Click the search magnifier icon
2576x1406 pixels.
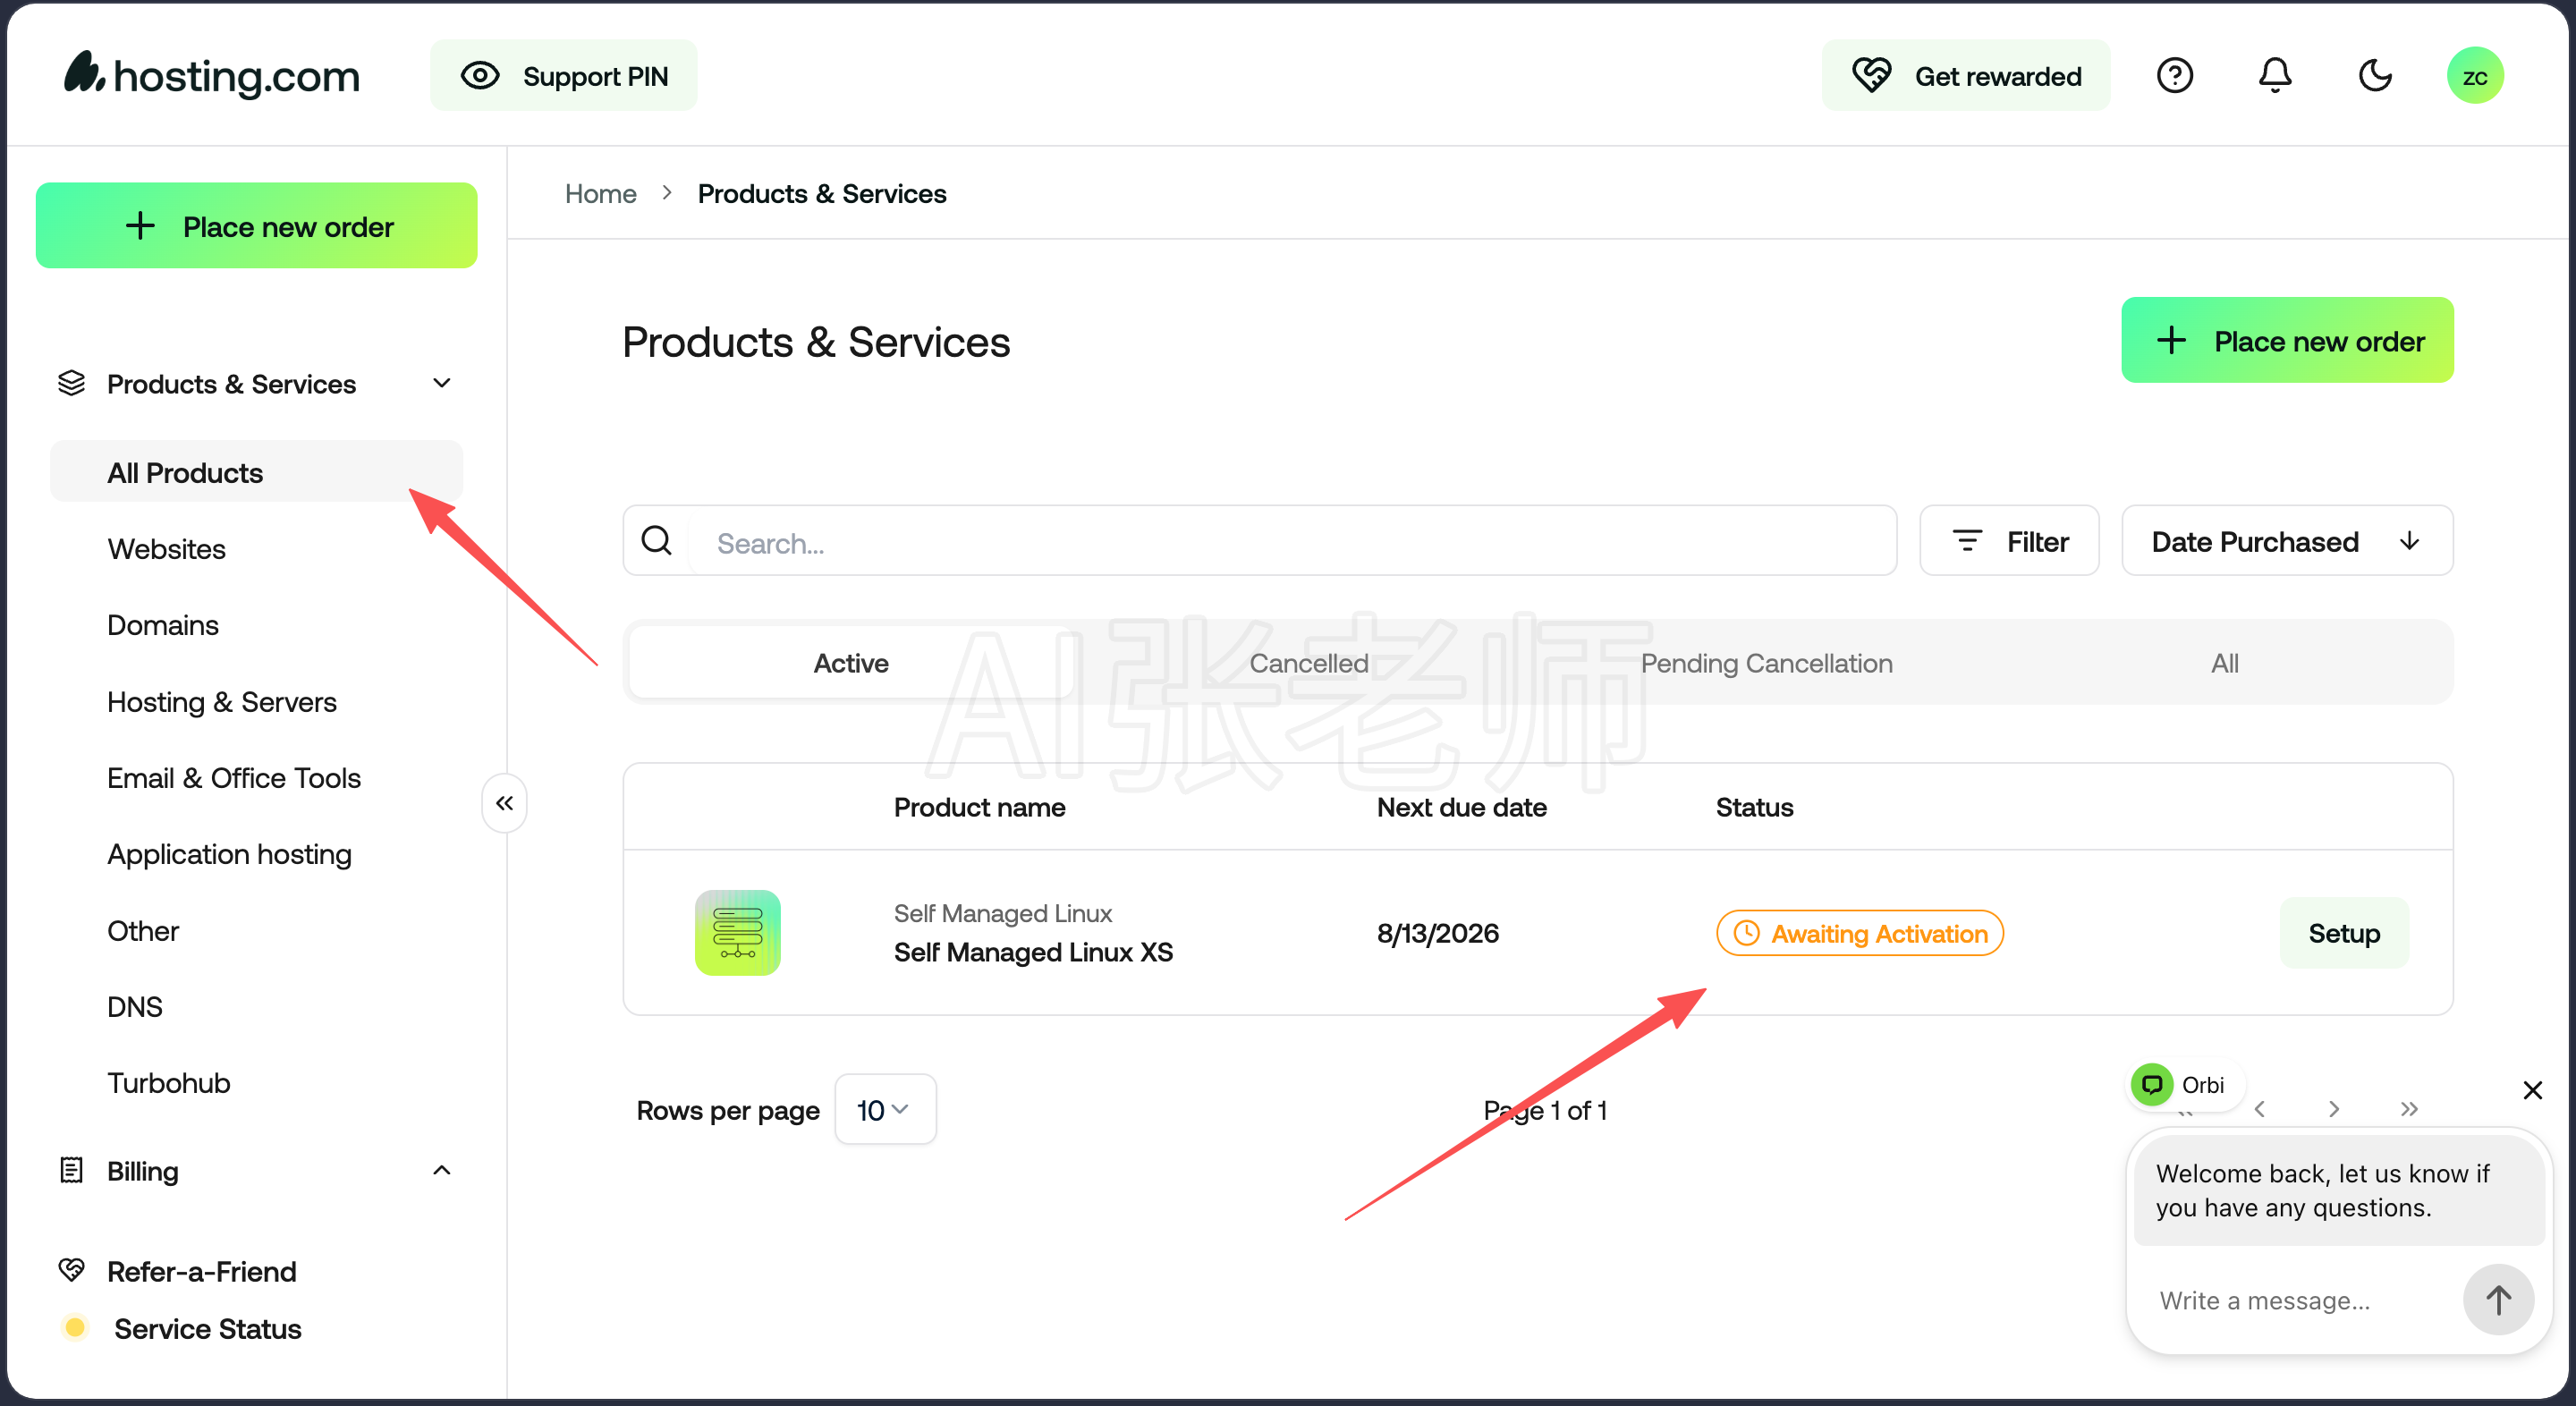point(657,541)
